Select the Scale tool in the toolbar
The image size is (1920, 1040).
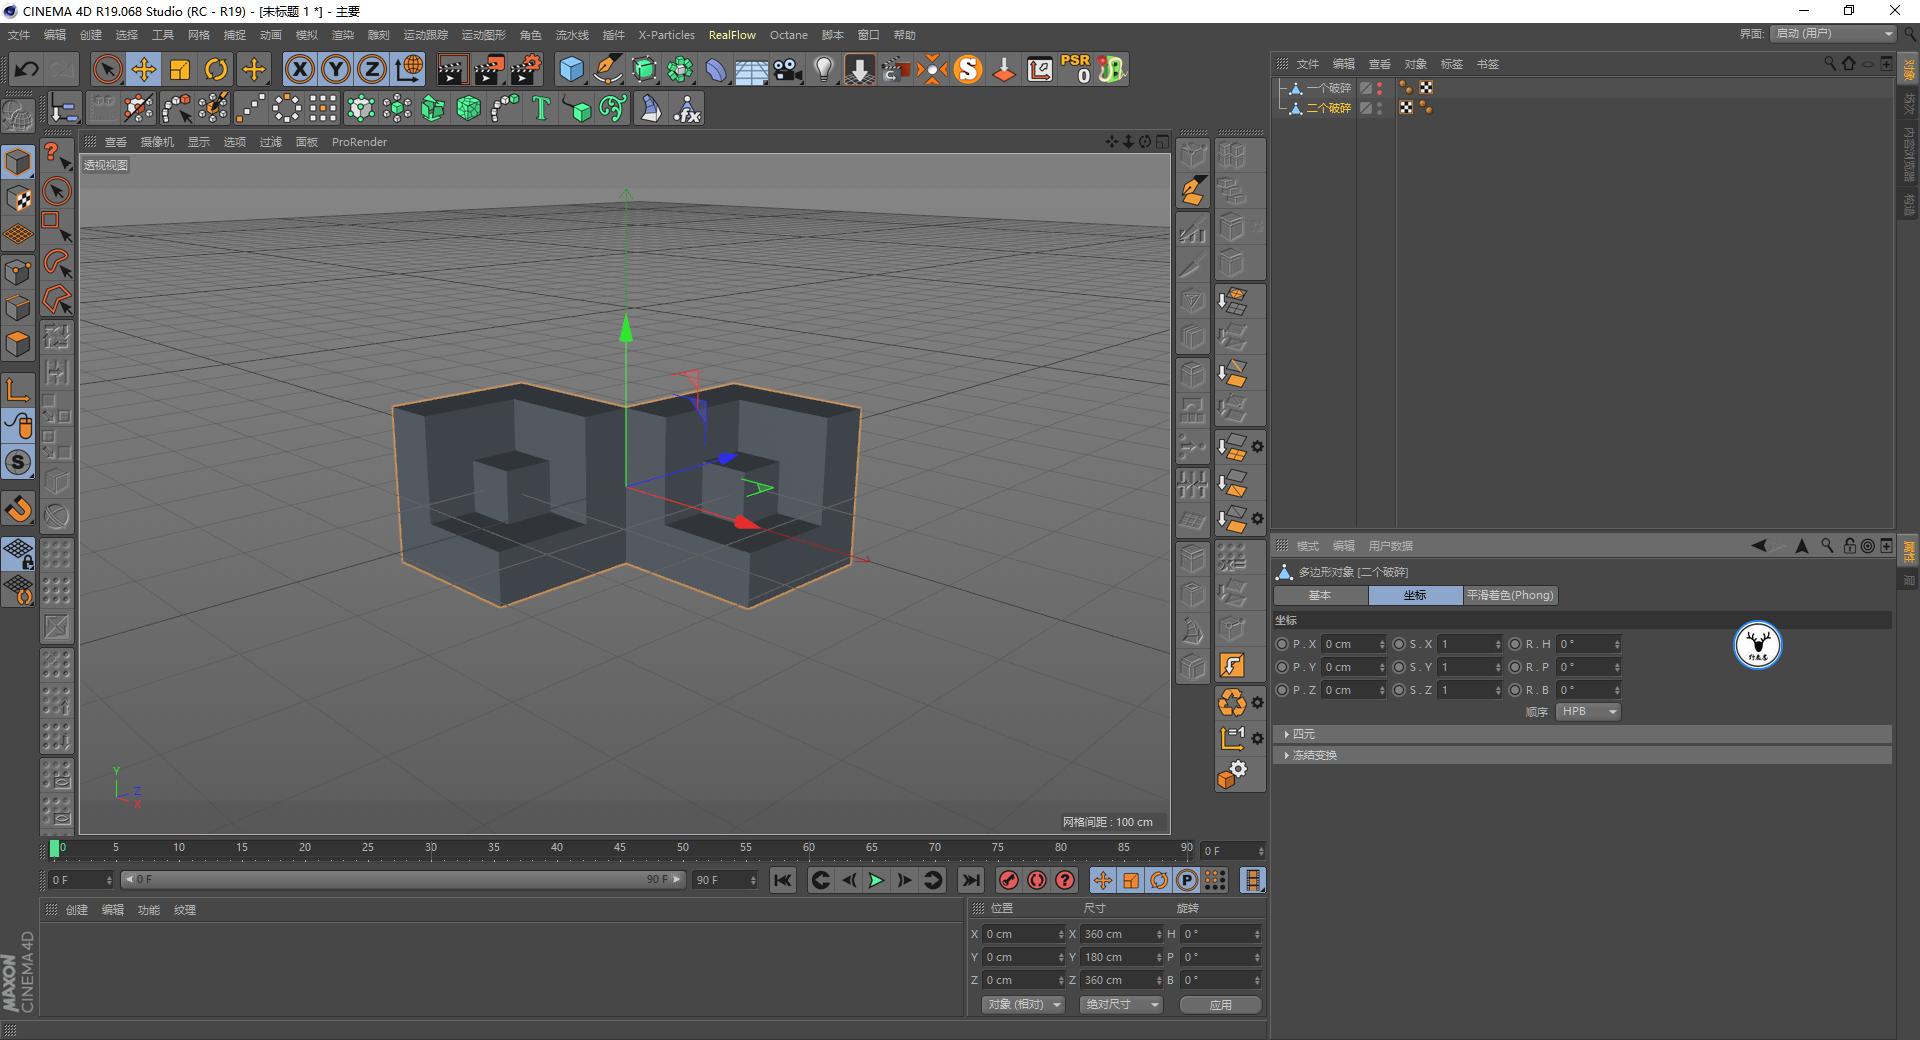[180, 69]
